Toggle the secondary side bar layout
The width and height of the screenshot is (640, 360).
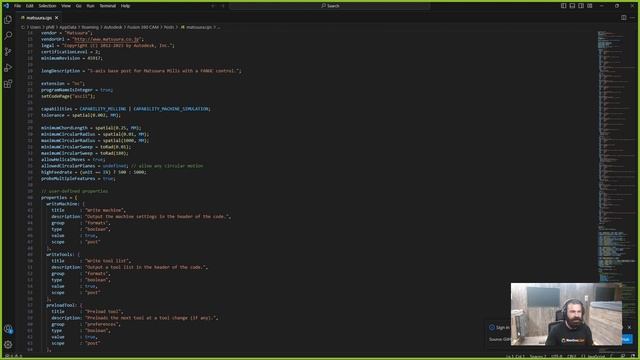tap(581, 6)
